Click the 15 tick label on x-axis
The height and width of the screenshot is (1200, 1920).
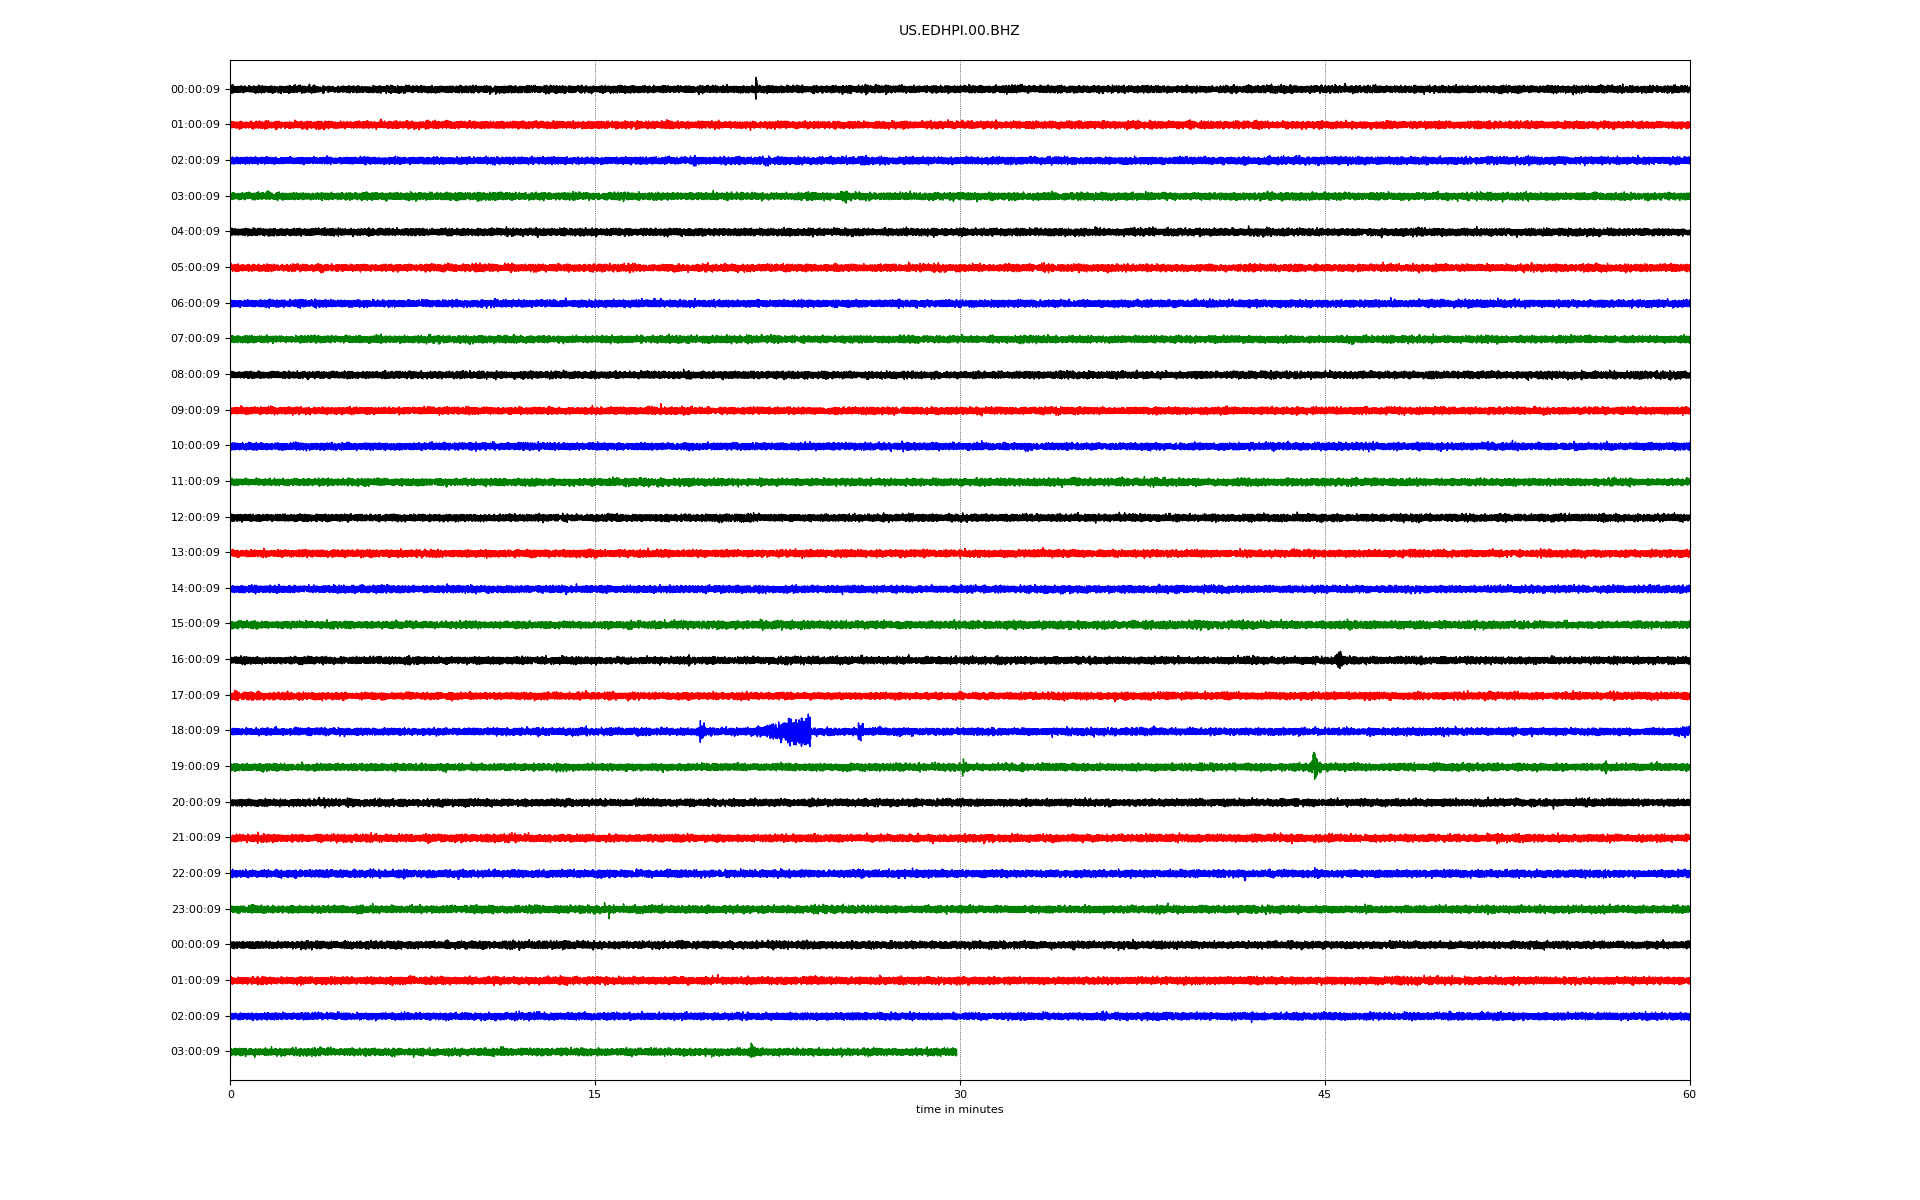[x=595, y=1095]
